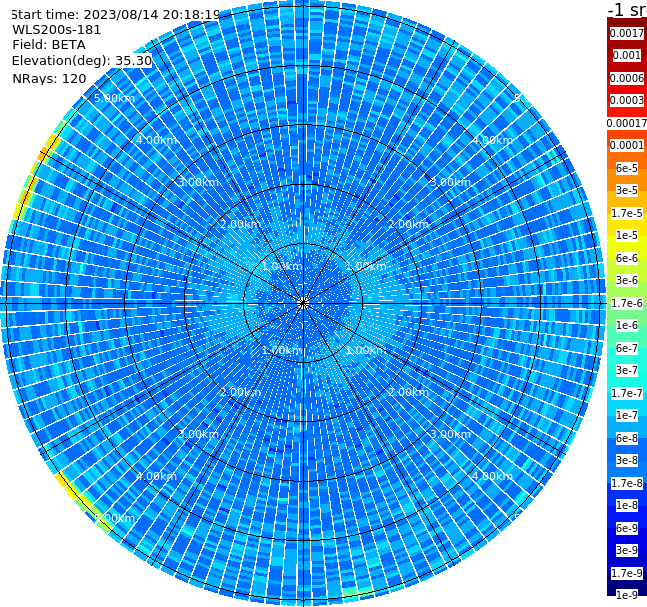Select the '3e-7' colorbar tick label
The height and width of the screenshot is (607, 647).
[x=627, y=370]
